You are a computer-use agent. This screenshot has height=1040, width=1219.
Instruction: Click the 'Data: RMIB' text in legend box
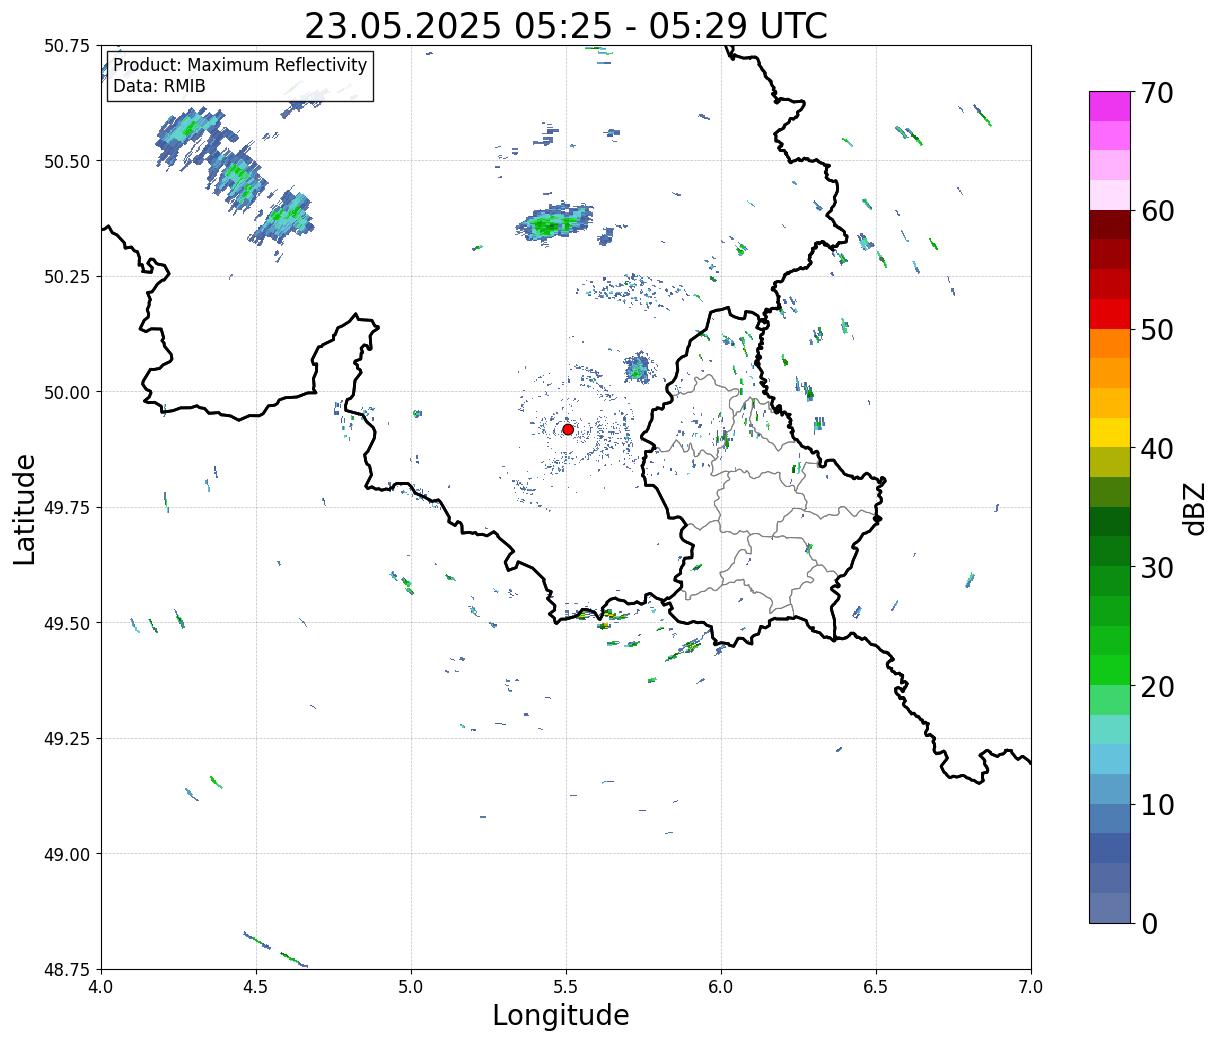tap(159, 87)
